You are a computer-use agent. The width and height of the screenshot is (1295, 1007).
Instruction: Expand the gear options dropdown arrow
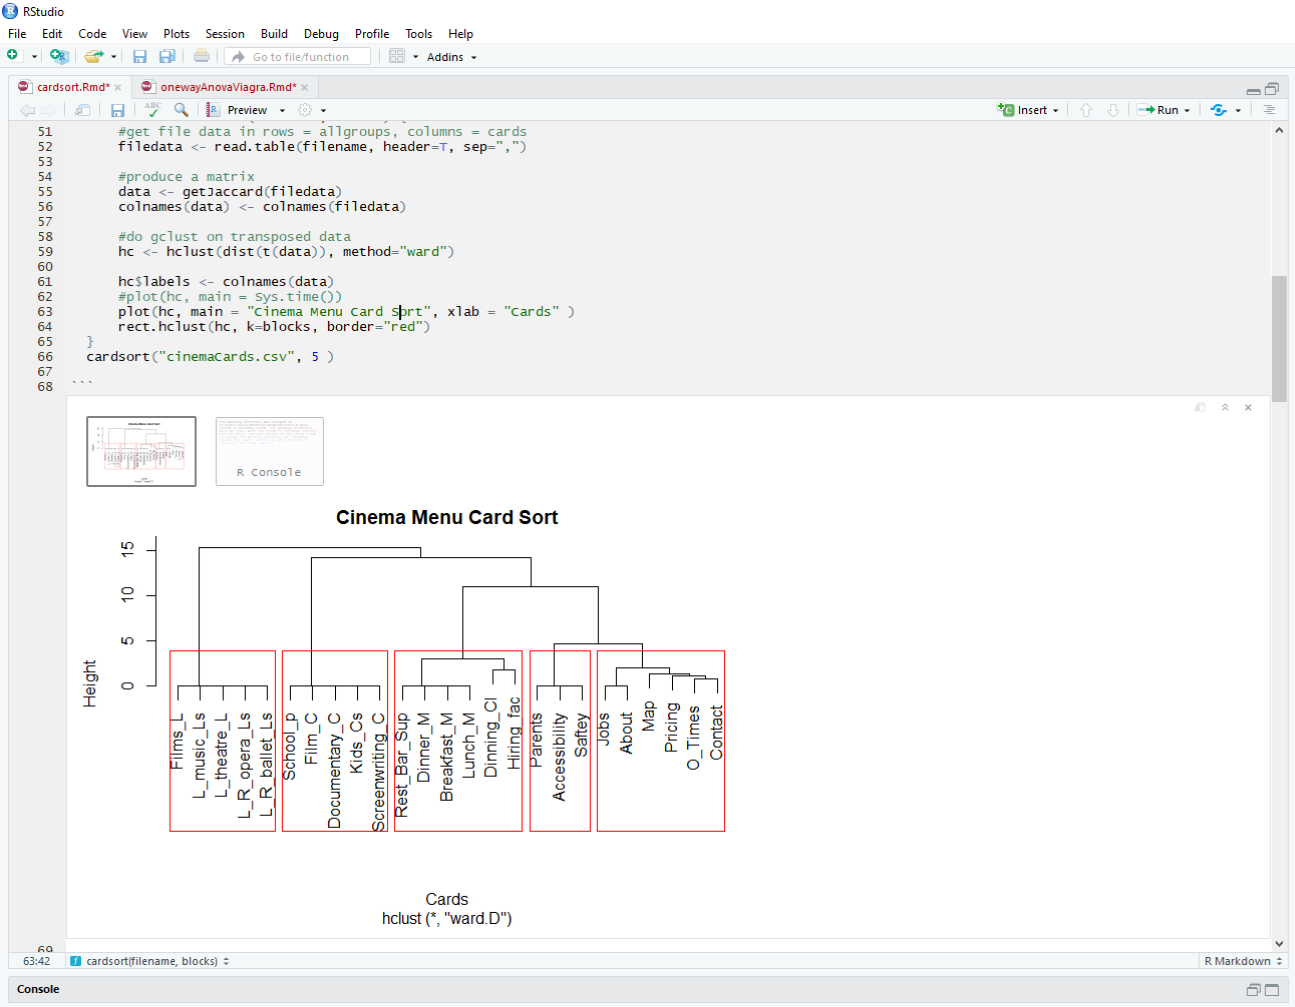tap(323, 110)
